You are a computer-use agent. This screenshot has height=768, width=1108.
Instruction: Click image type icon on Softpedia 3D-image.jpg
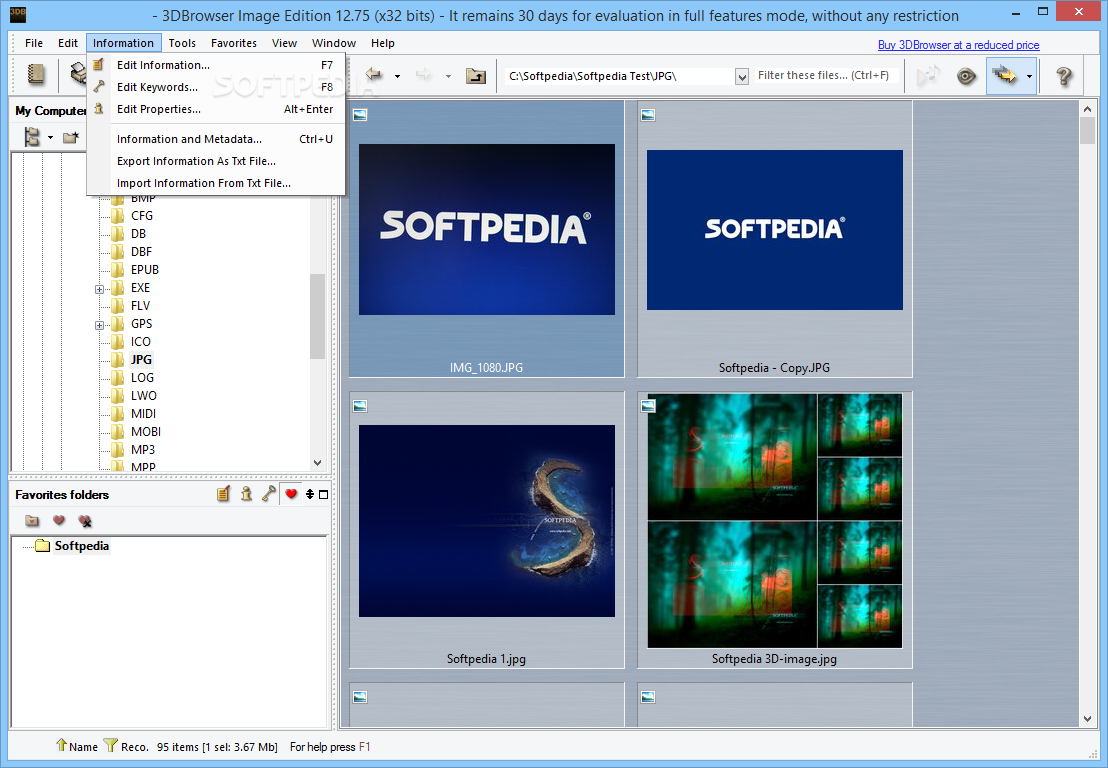[x=648, y=406]
